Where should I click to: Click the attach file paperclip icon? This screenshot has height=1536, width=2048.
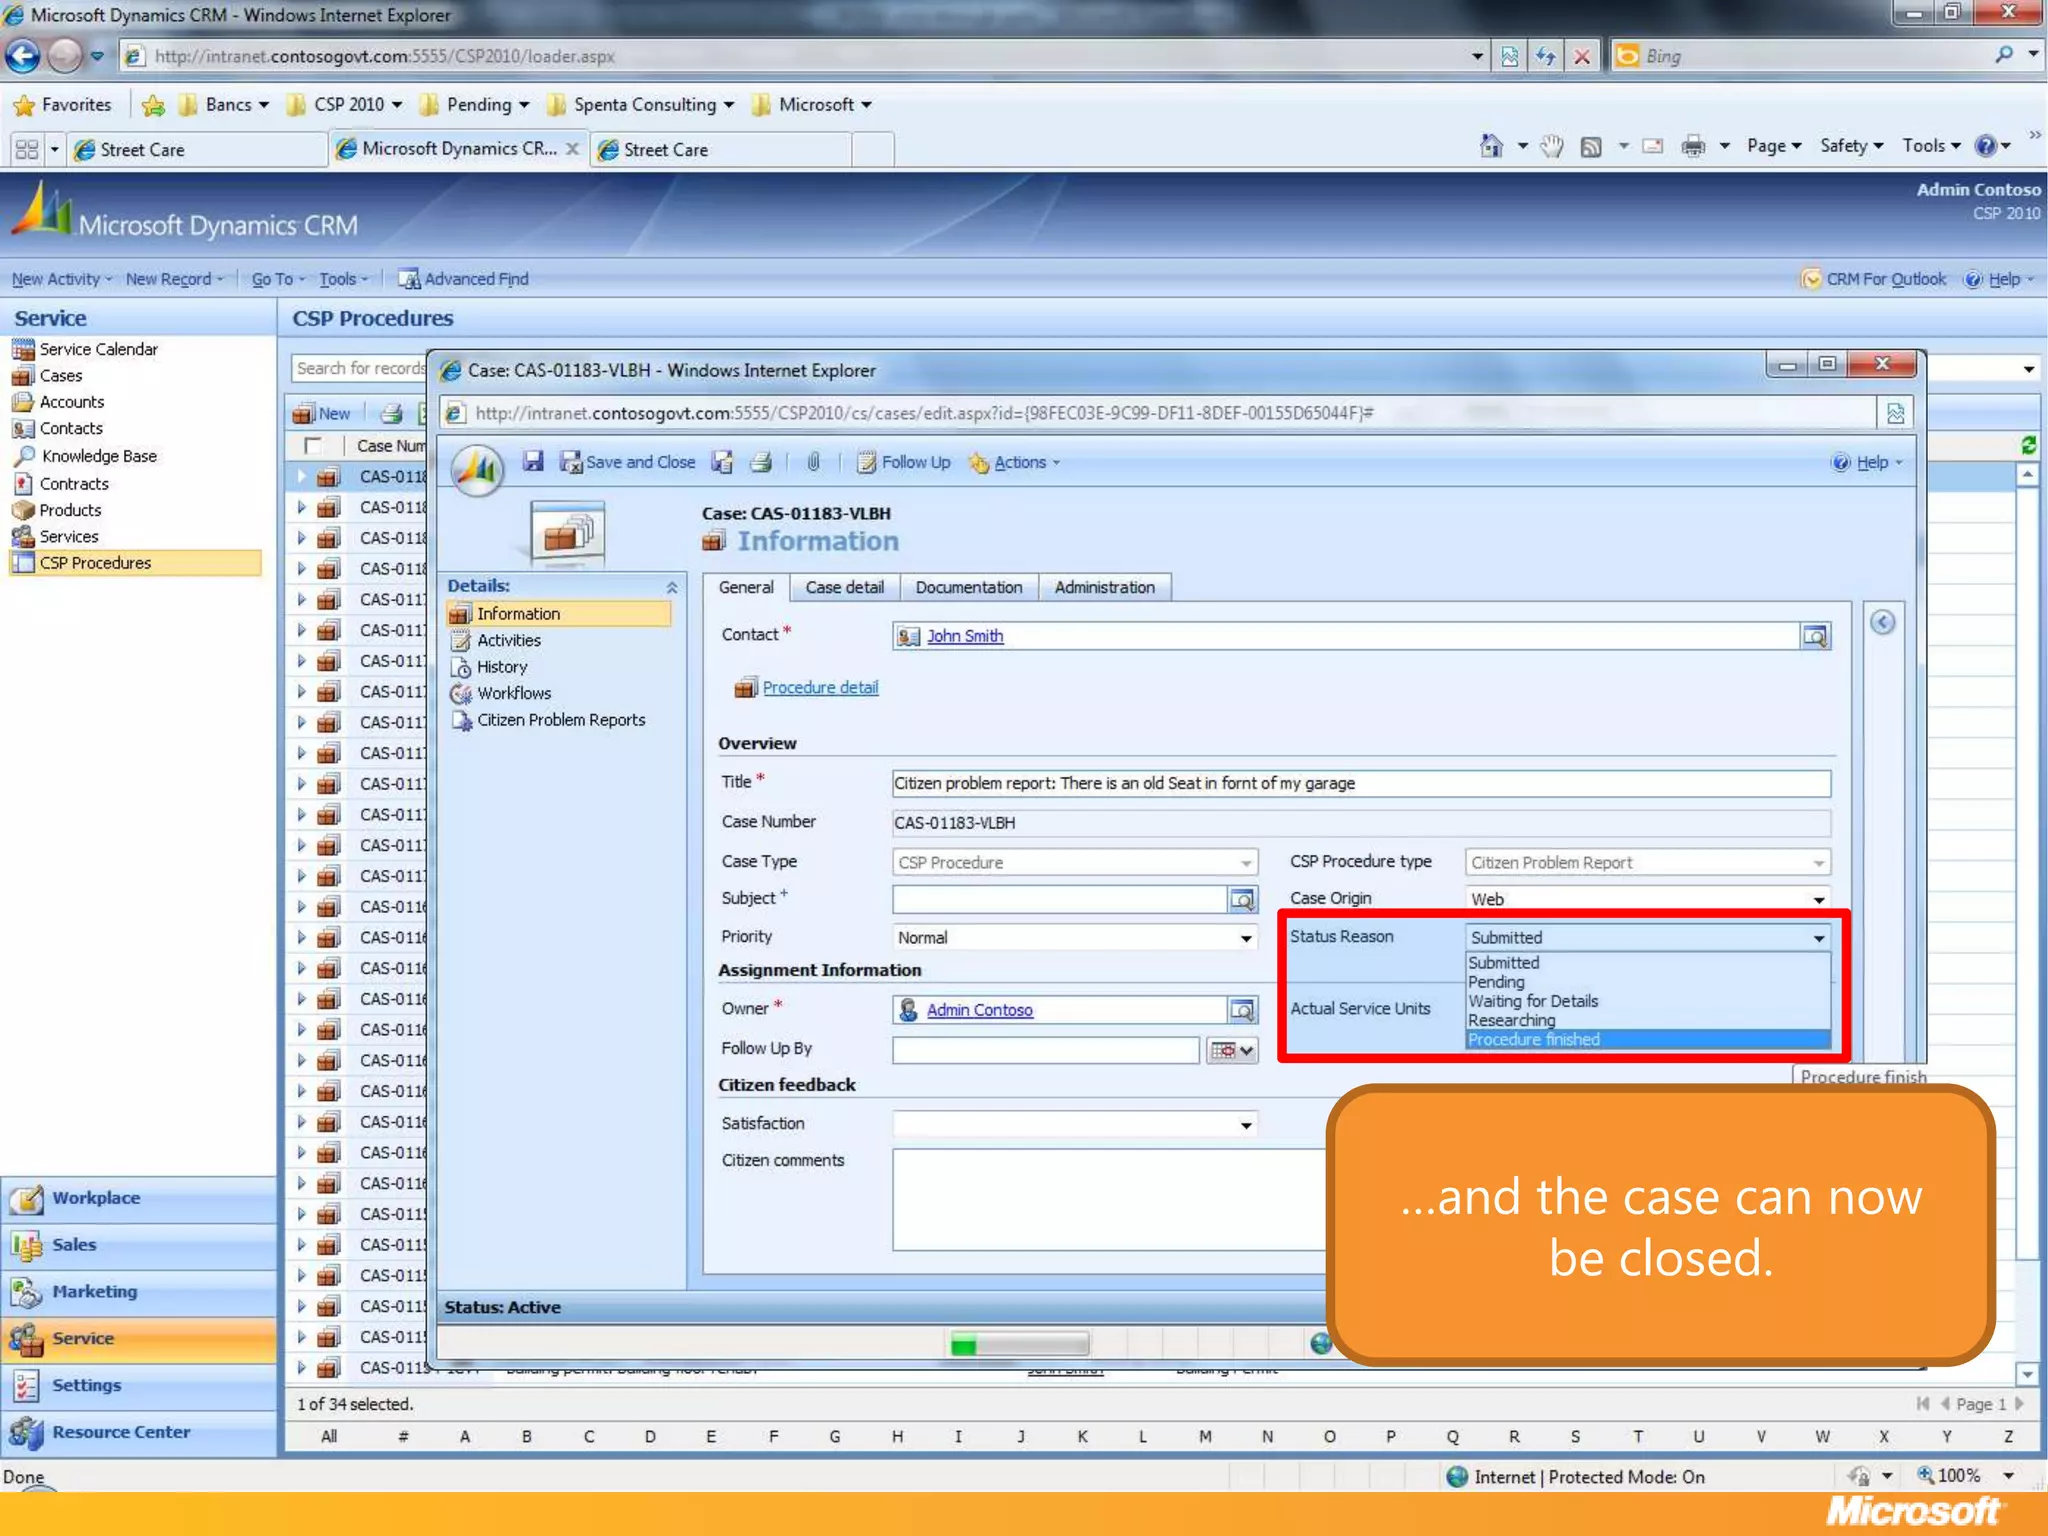point(813,462)
